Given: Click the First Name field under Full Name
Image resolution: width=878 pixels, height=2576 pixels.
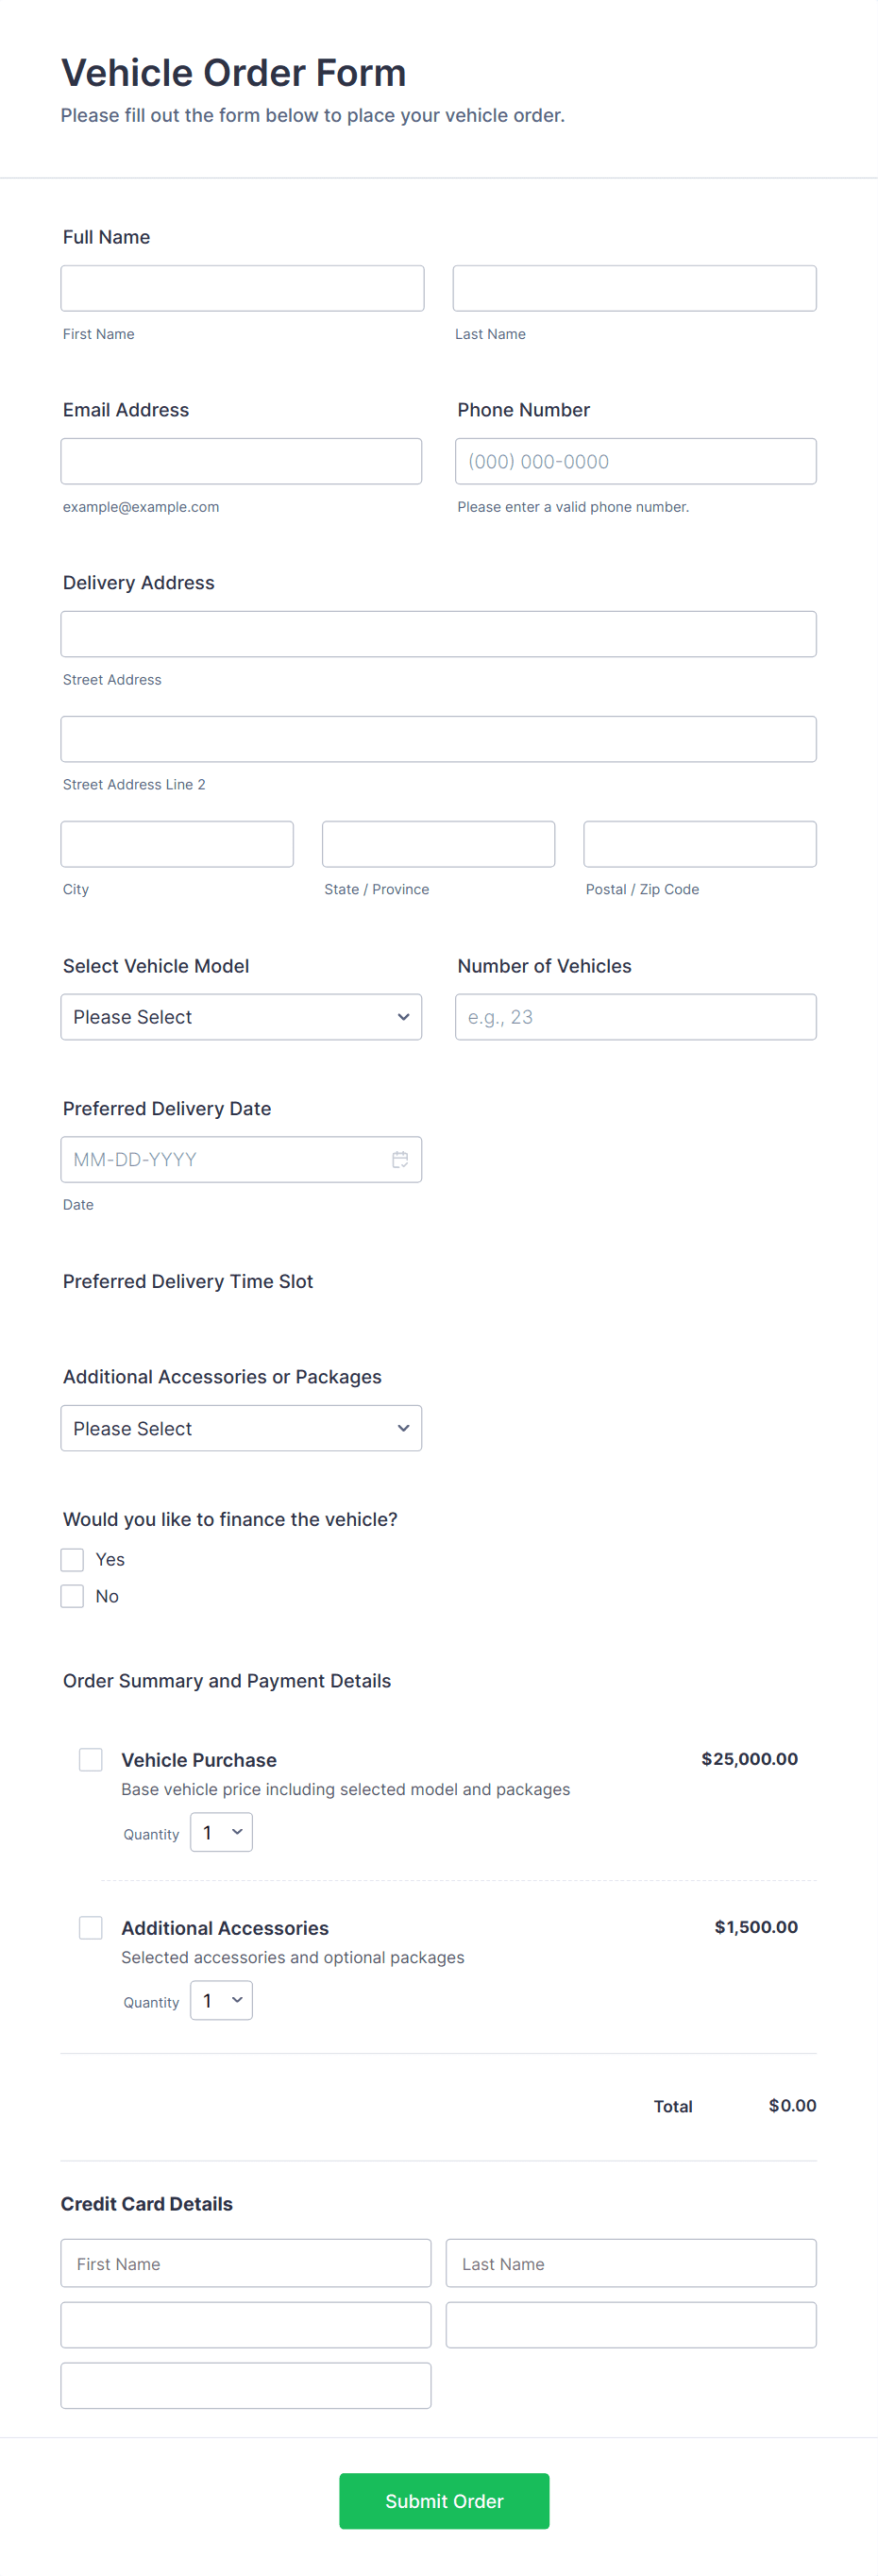Looking at the screenshot, I should coord(241,287).
